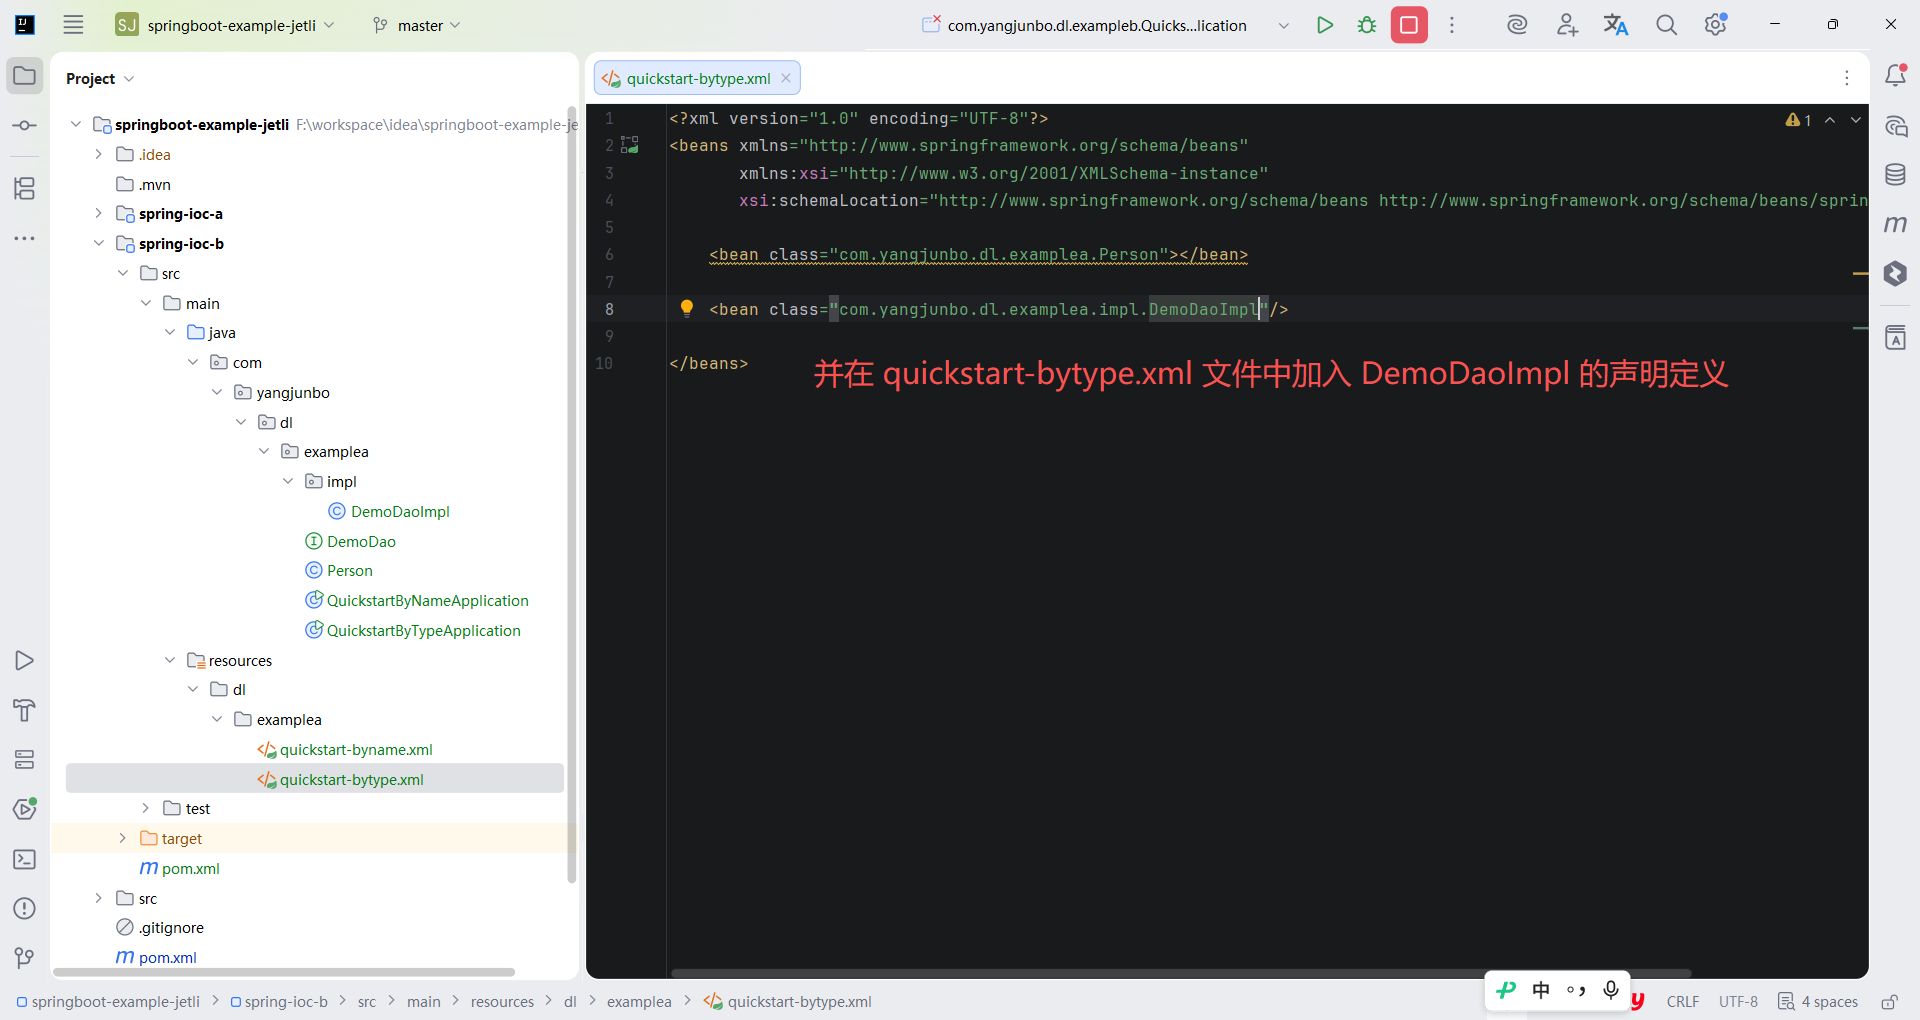Open the Git tool window
The image size is (1920, 1020).
[25, 958]
